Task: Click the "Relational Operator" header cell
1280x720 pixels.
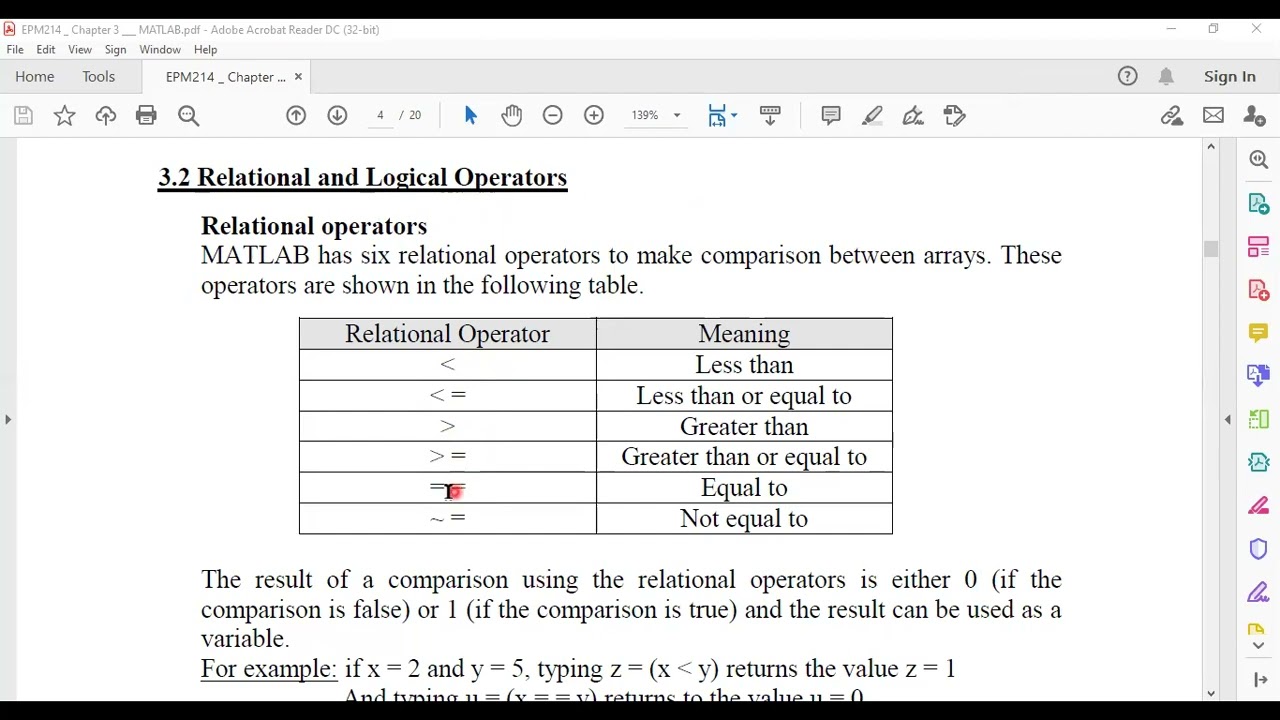Action: click(447, 334)
